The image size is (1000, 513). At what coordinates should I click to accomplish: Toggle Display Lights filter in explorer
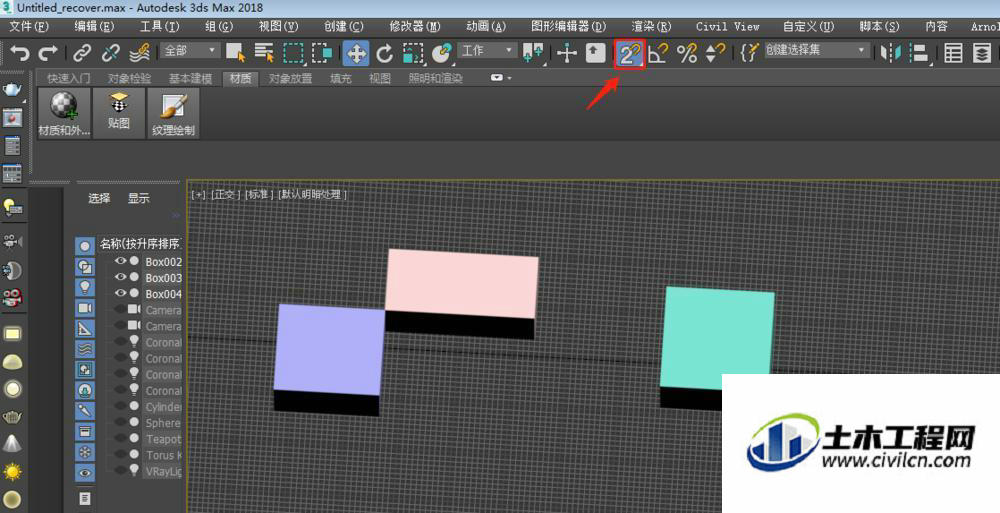tap(85, 287)
